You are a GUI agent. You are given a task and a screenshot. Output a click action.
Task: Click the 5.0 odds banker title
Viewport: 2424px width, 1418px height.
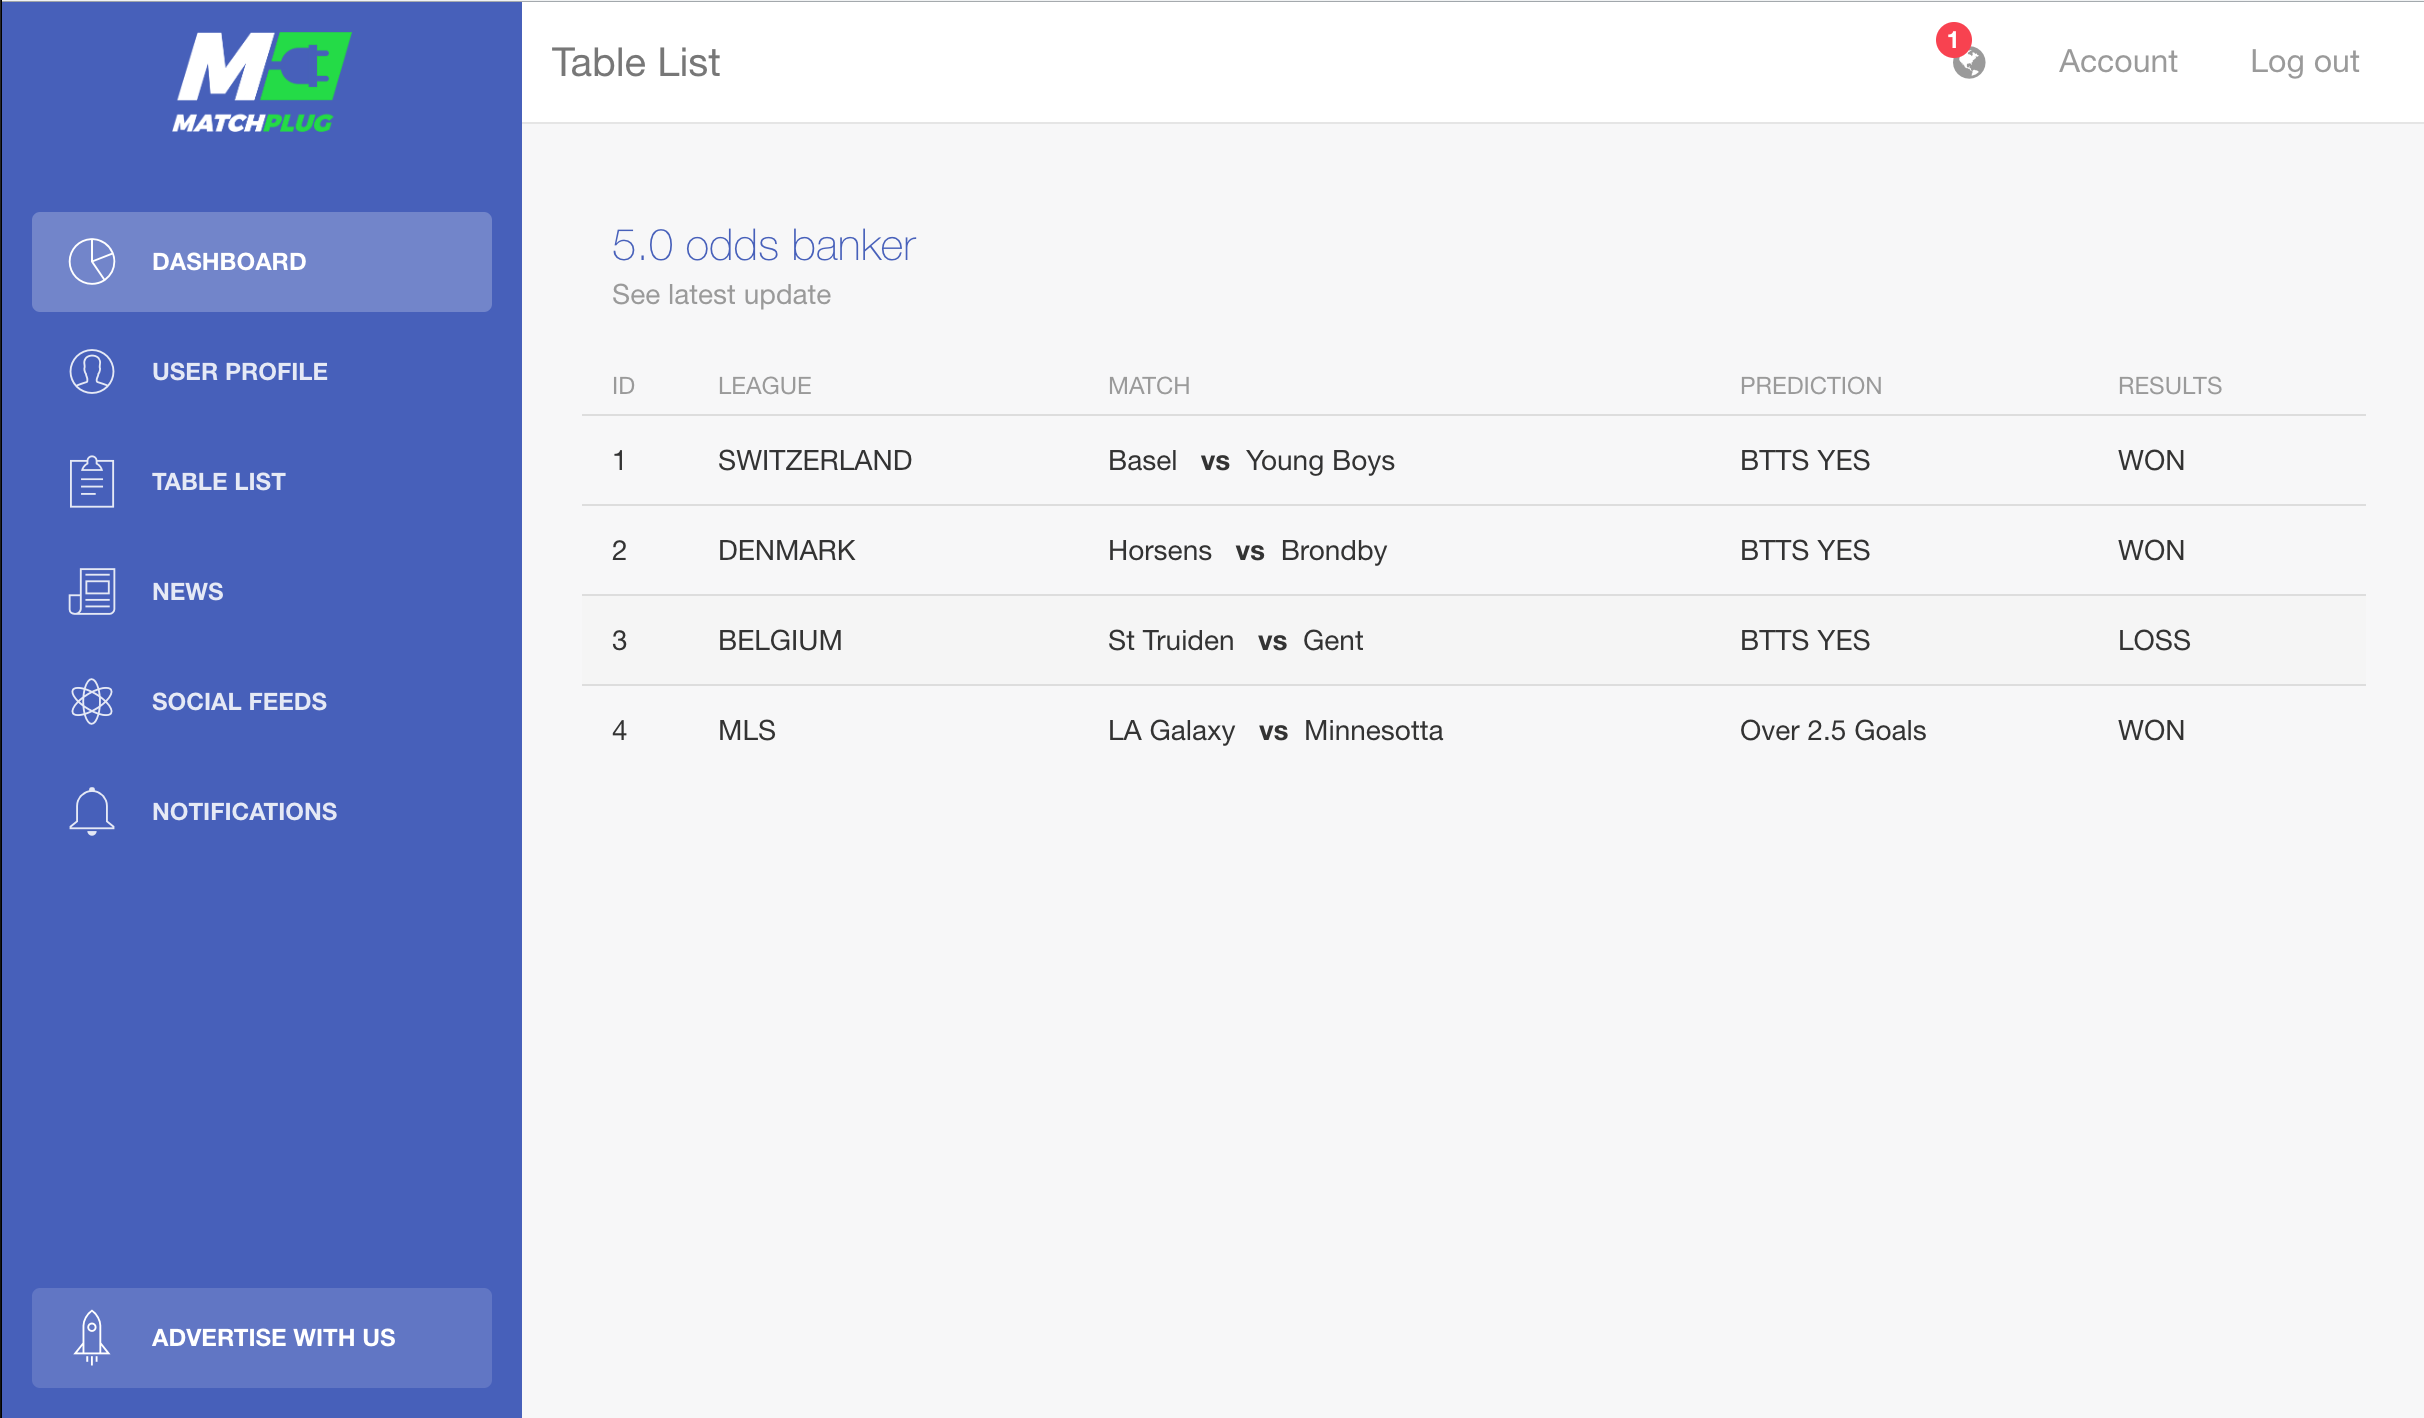tap(764, 245)
